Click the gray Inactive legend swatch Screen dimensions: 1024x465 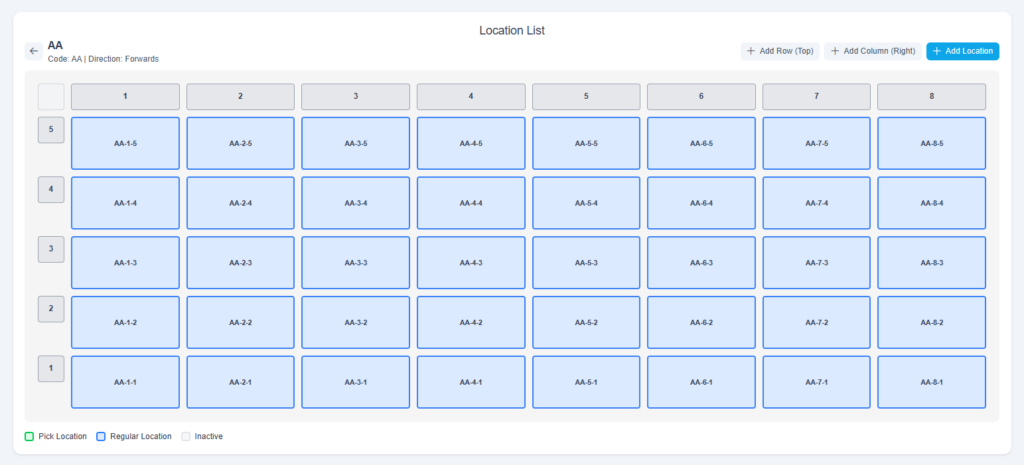(x=185, y=436)
